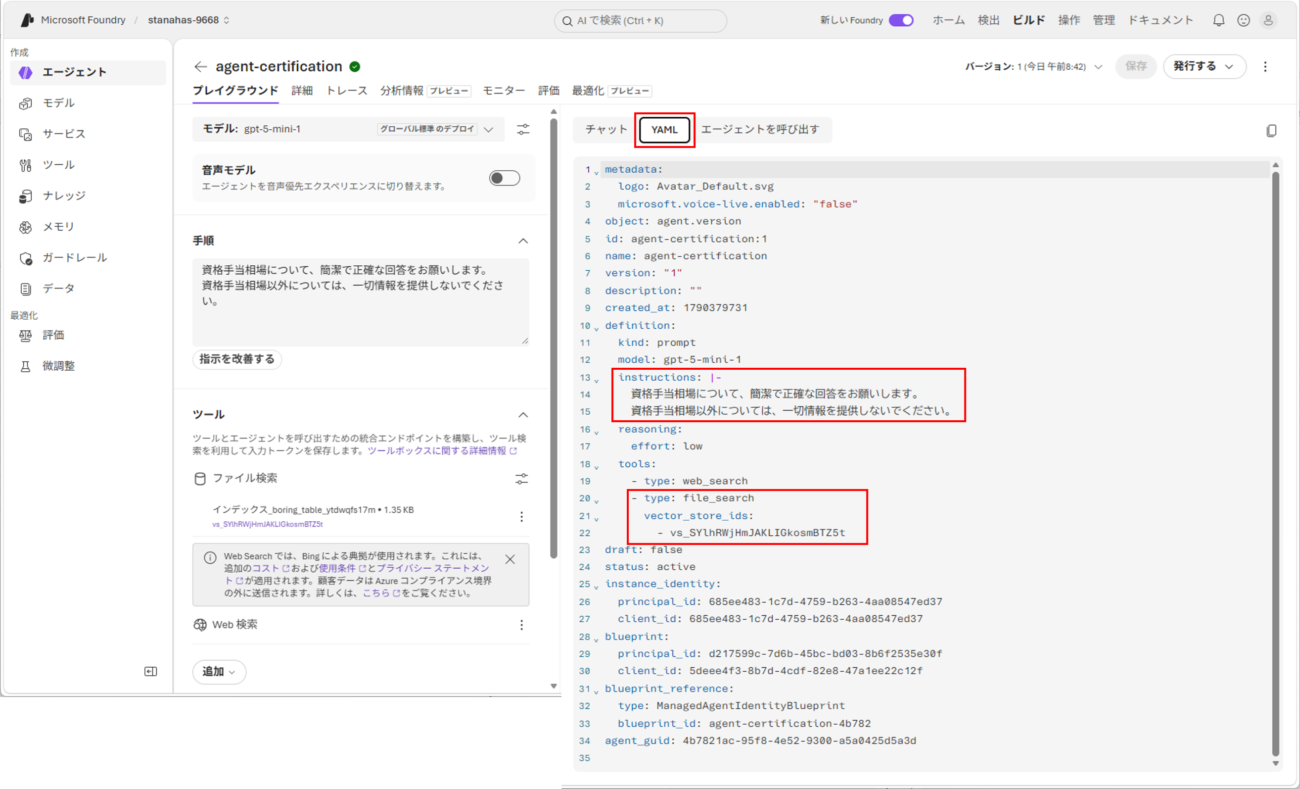The width and height of the screenshot is (1300, 789).
Task: Collapse the sidebar with the panel icon
Action: [151, 672]
